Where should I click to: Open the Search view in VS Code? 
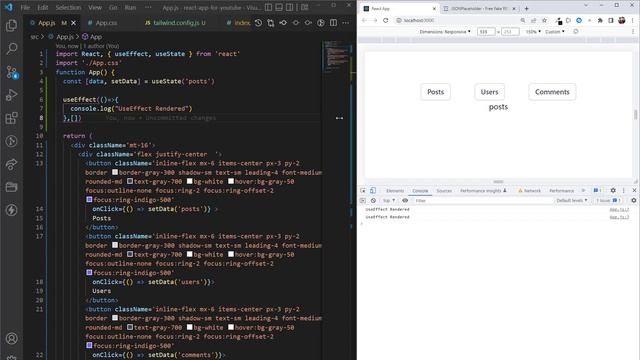point(11,49)
